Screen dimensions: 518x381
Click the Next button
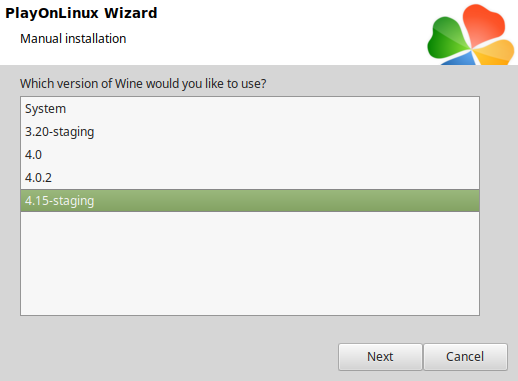coord(380,357)
